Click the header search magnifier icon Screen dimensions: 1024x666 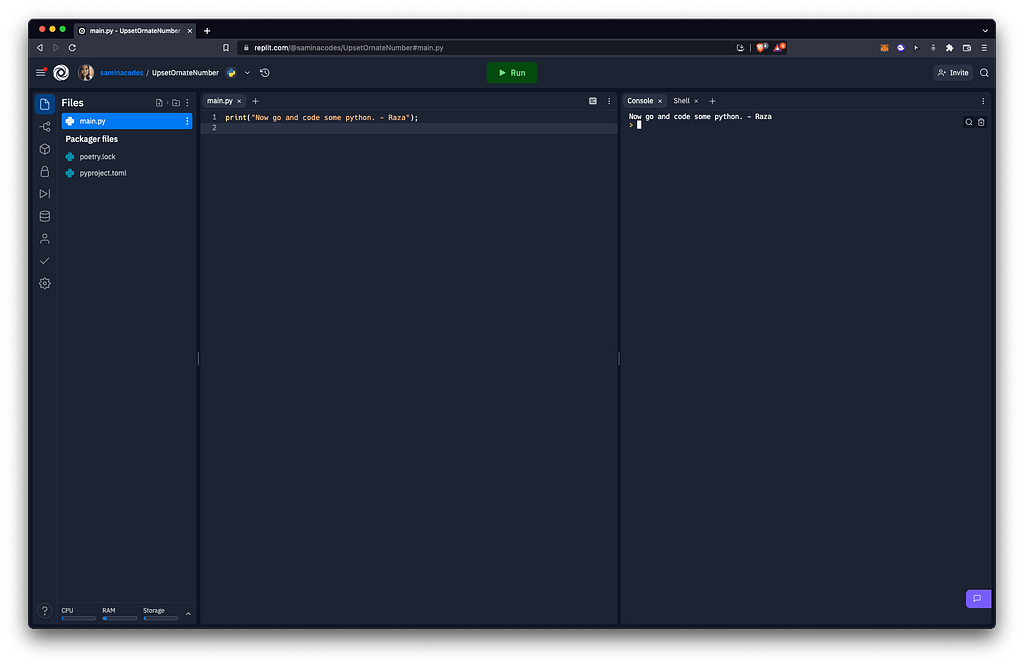[984, 72]
